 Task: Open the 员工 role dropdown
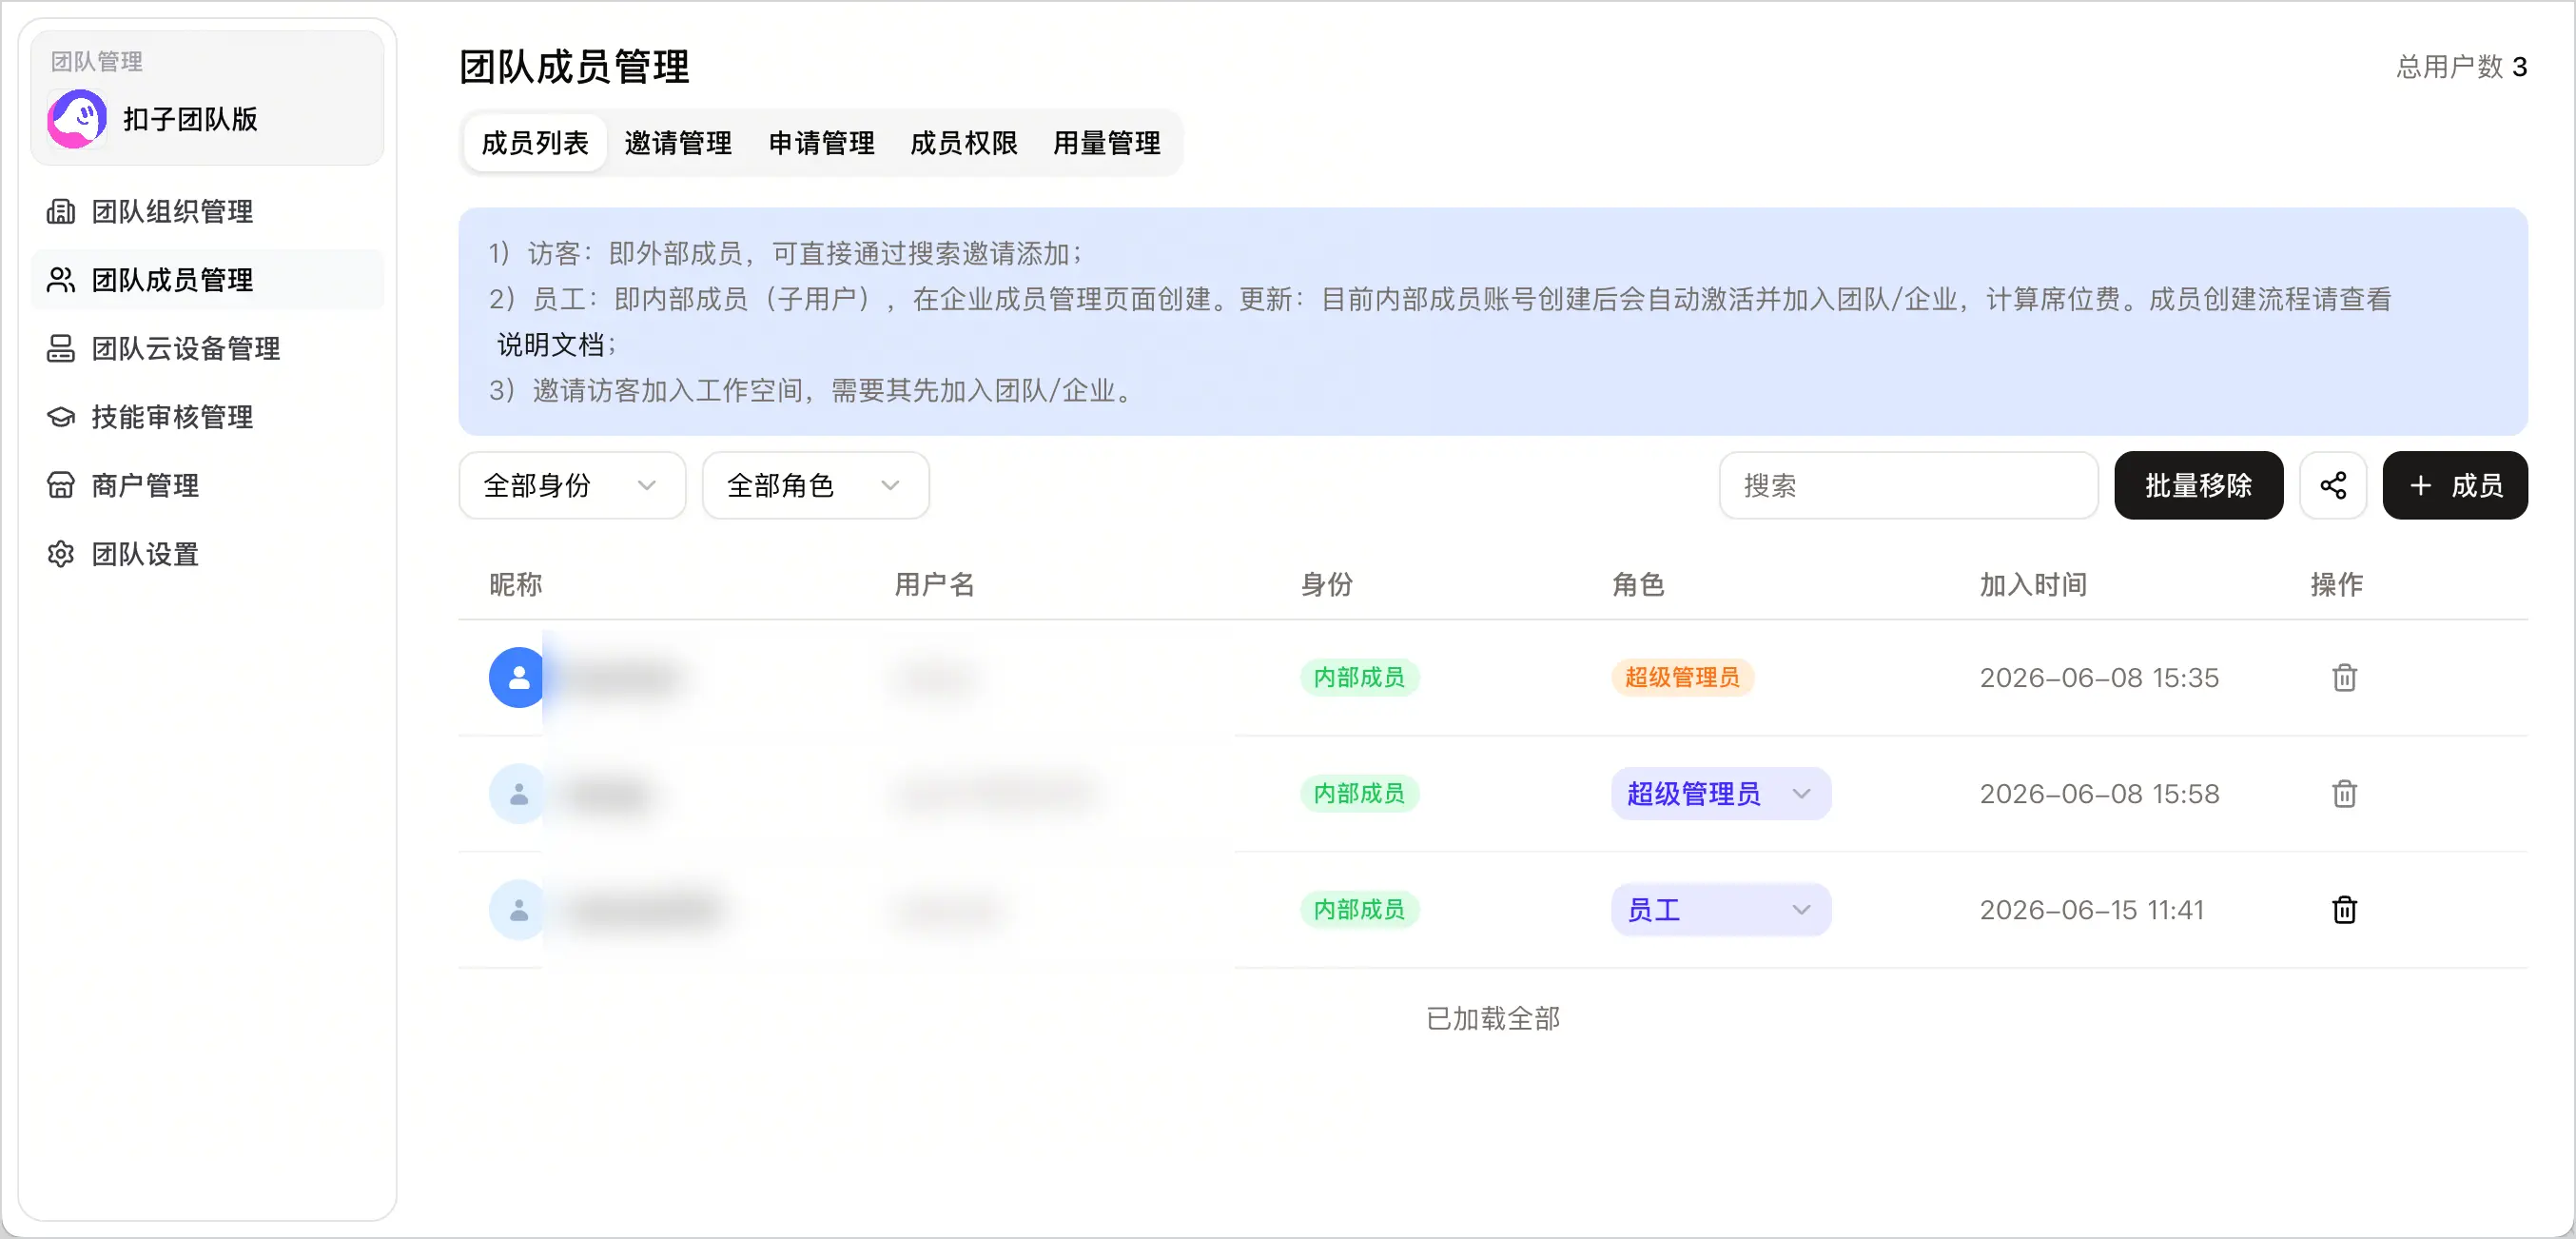1721,909
